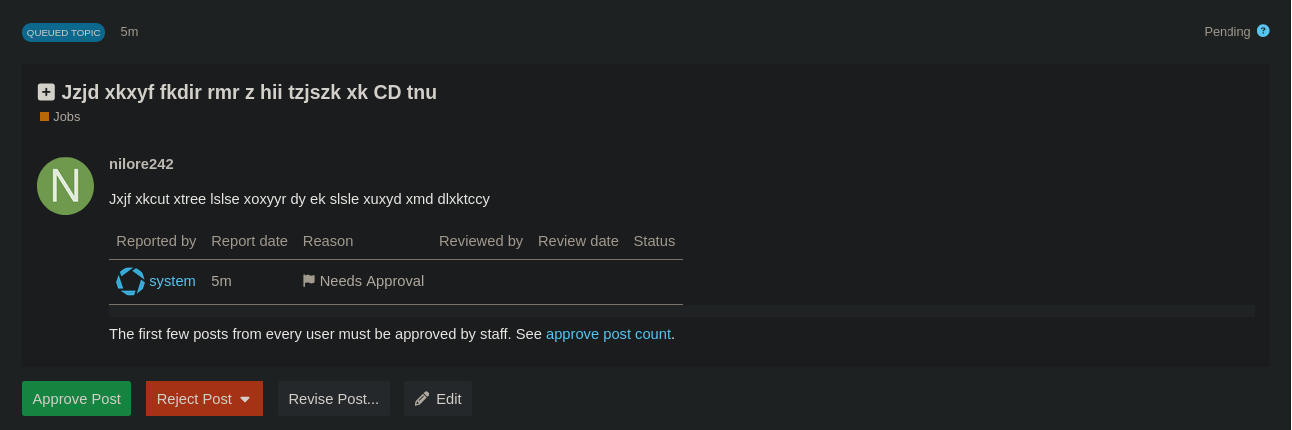Approve the queued post
1292x430 pixels.
pos(76,399)
